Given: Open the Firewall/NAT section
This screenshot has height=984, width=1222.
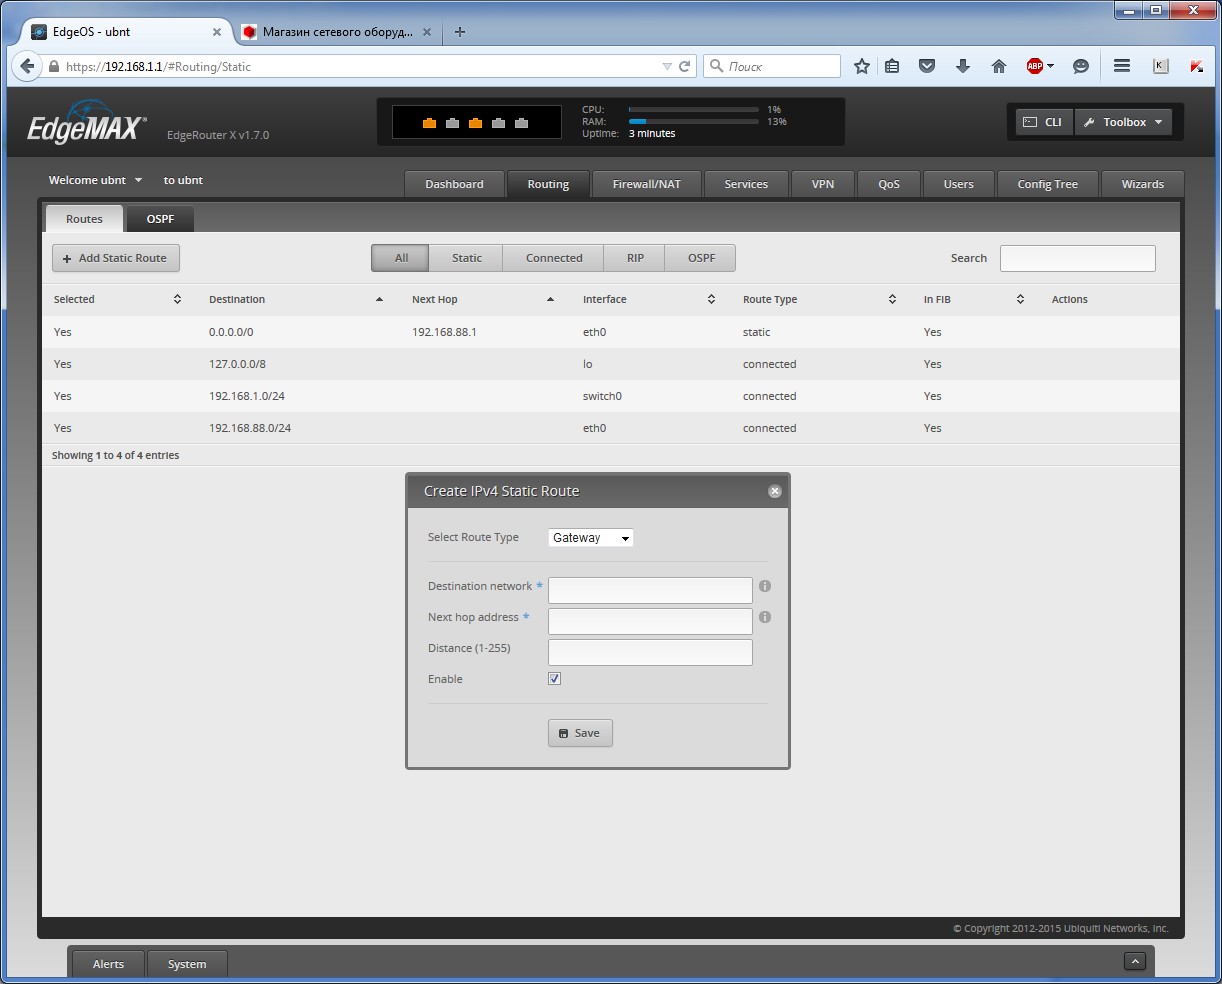Looking at the screenshot, I should point(646,184).
